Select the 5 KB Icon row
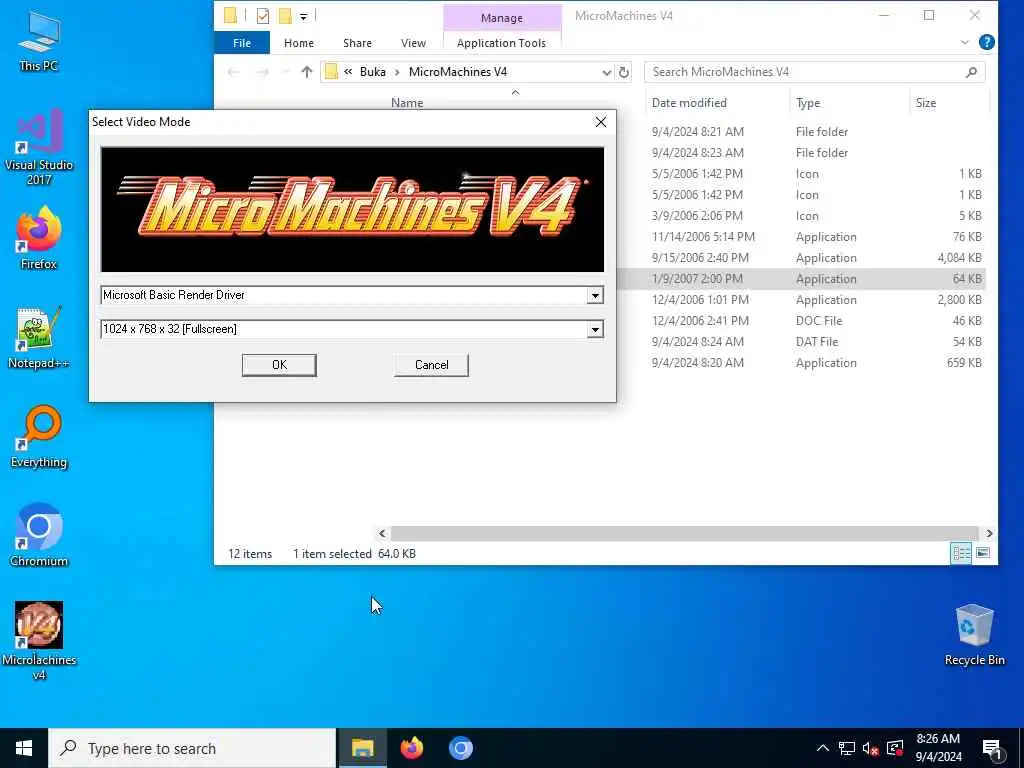The image size is (1024, 768). click(801, 216)
